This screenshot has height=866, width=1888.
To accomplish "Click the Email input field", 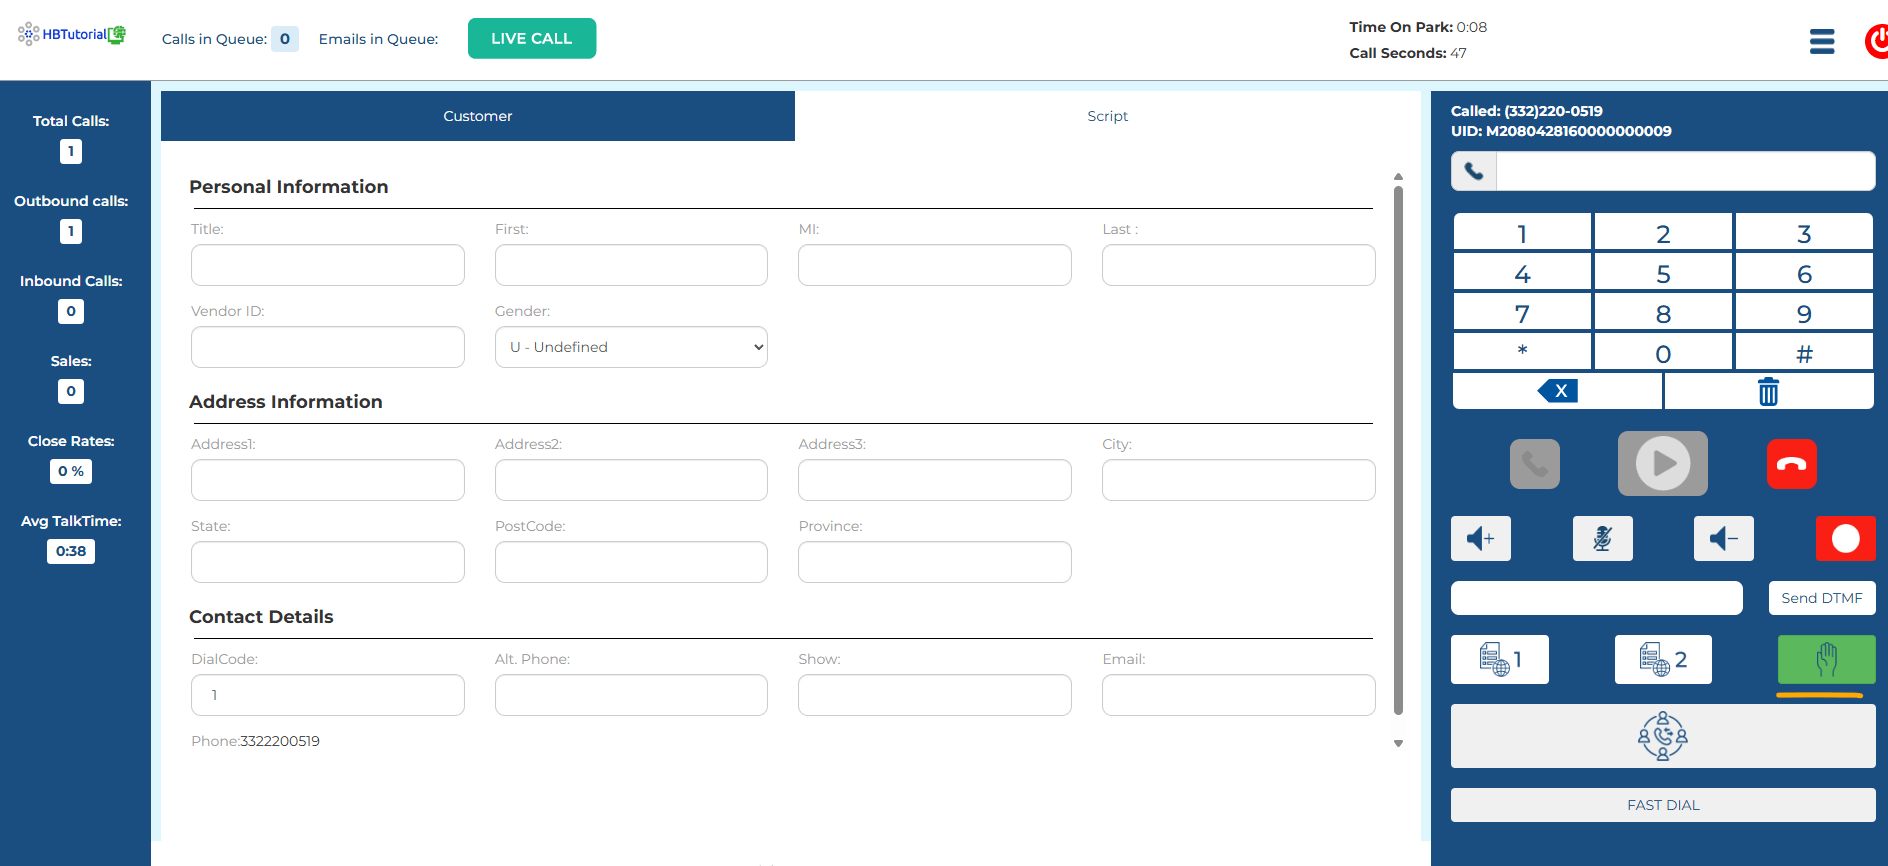I will [1239, 695].
